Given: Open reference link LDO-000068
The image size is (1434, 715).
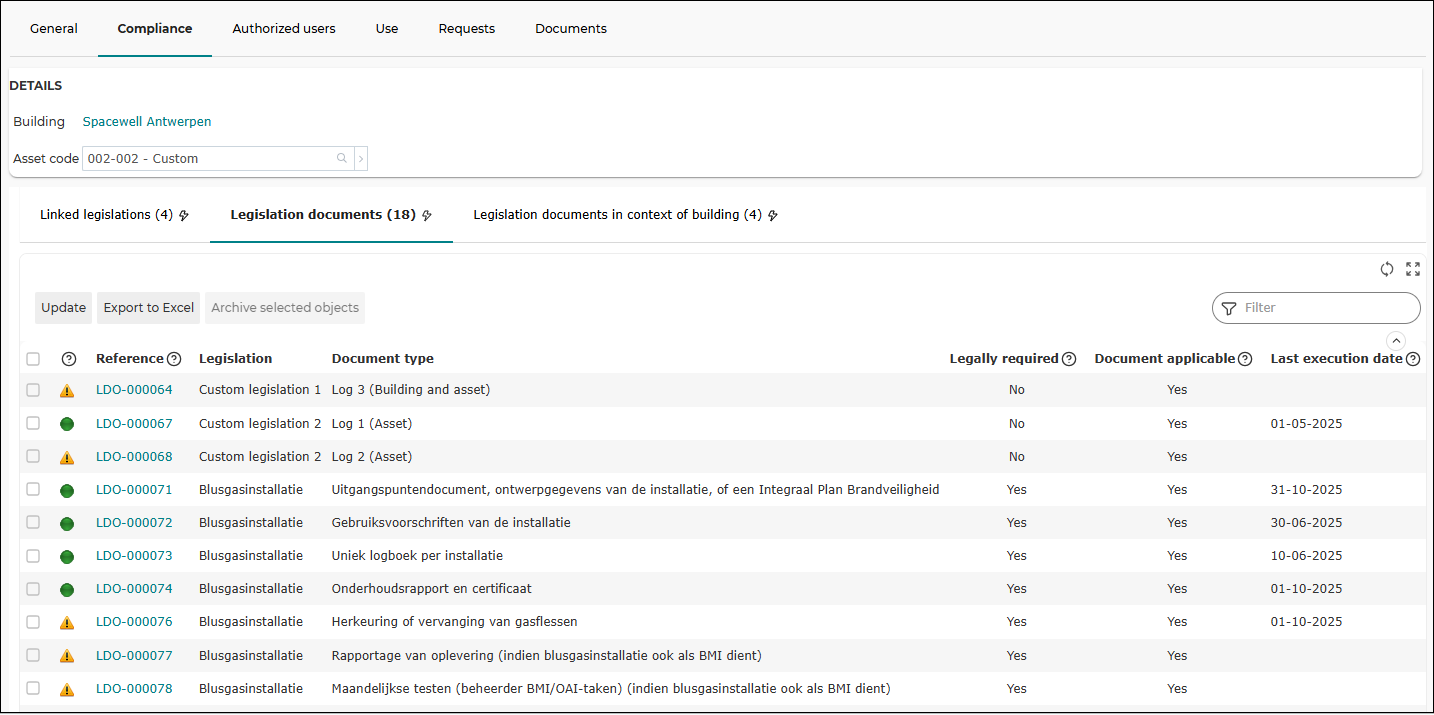Looking at the screenshot, I should [134, 457].
